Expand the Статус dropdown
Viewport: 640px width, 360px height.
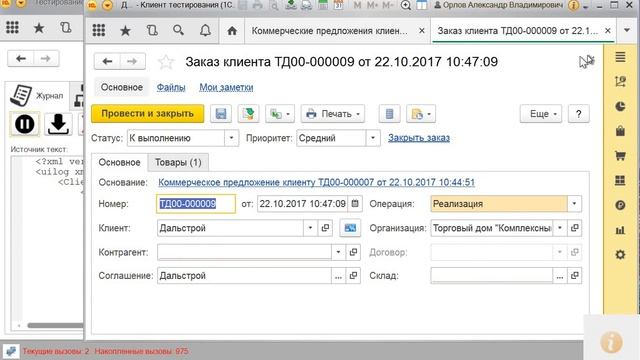pos(231,138)
